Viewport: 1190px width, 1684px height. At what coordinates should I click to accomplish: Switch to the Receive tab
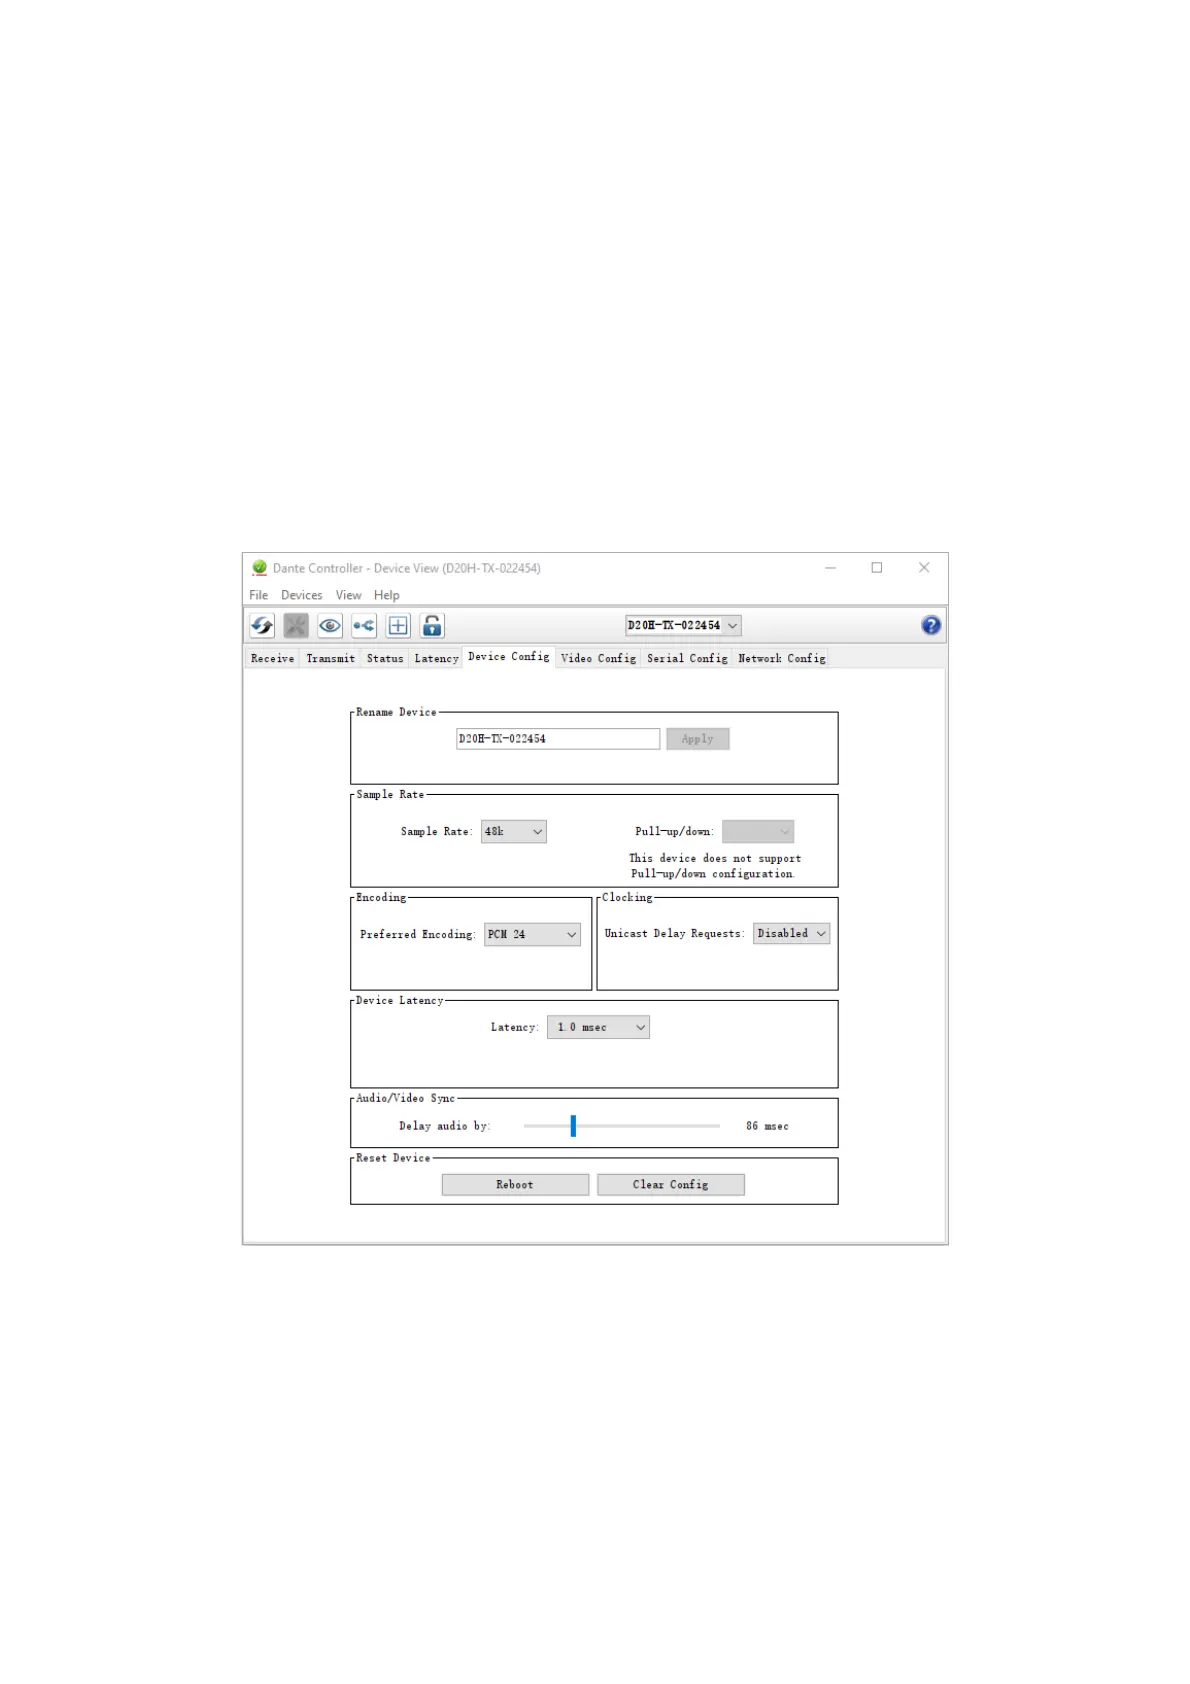(x=273, y=658)
